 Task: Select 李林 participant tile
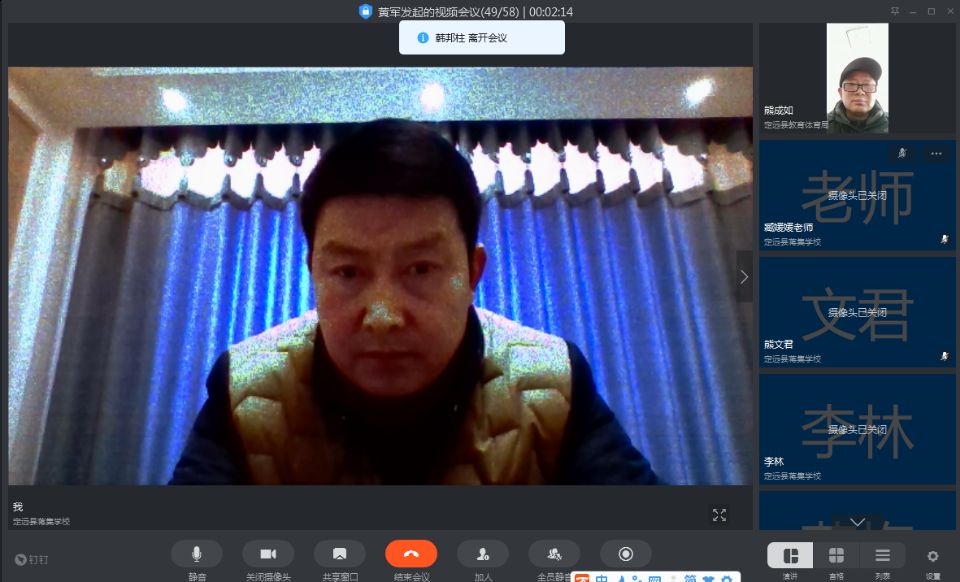pyautogui.click(x=857, y=430)
